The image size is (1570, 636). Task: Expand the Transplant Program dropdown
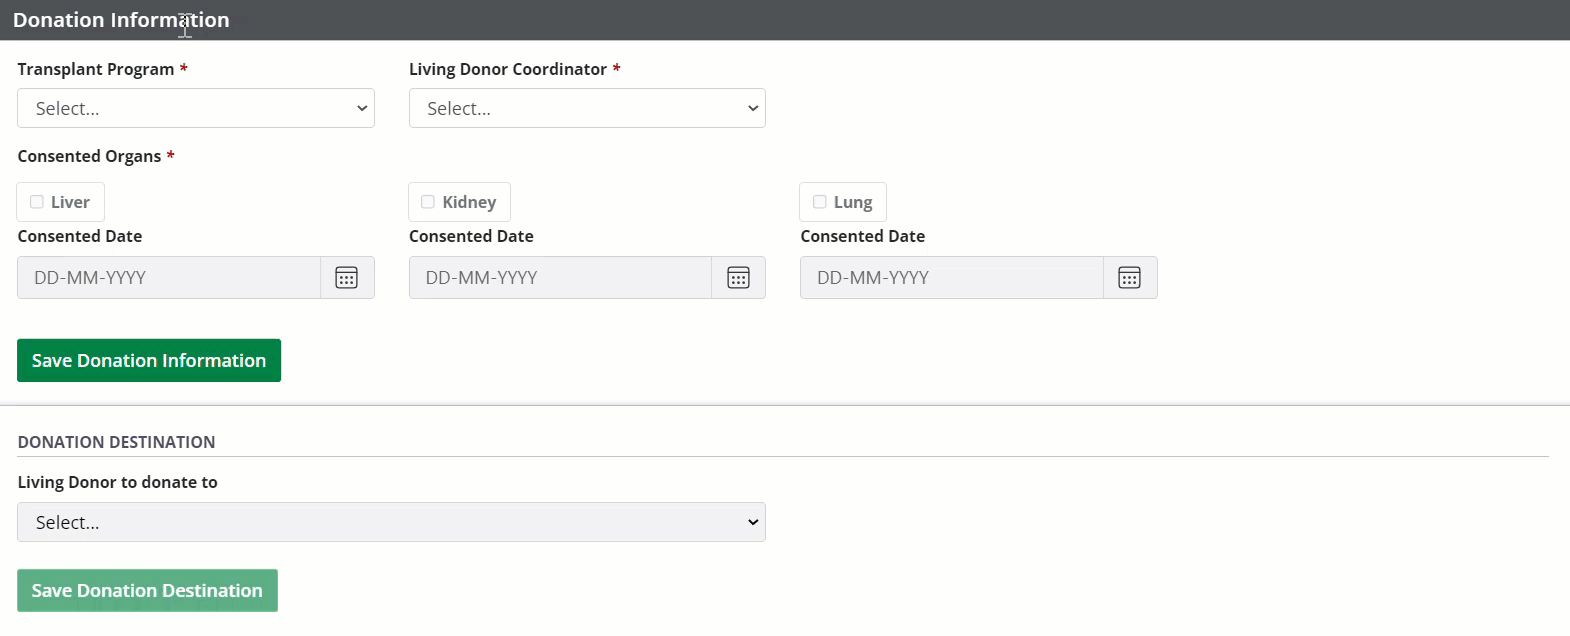(196, 108)
